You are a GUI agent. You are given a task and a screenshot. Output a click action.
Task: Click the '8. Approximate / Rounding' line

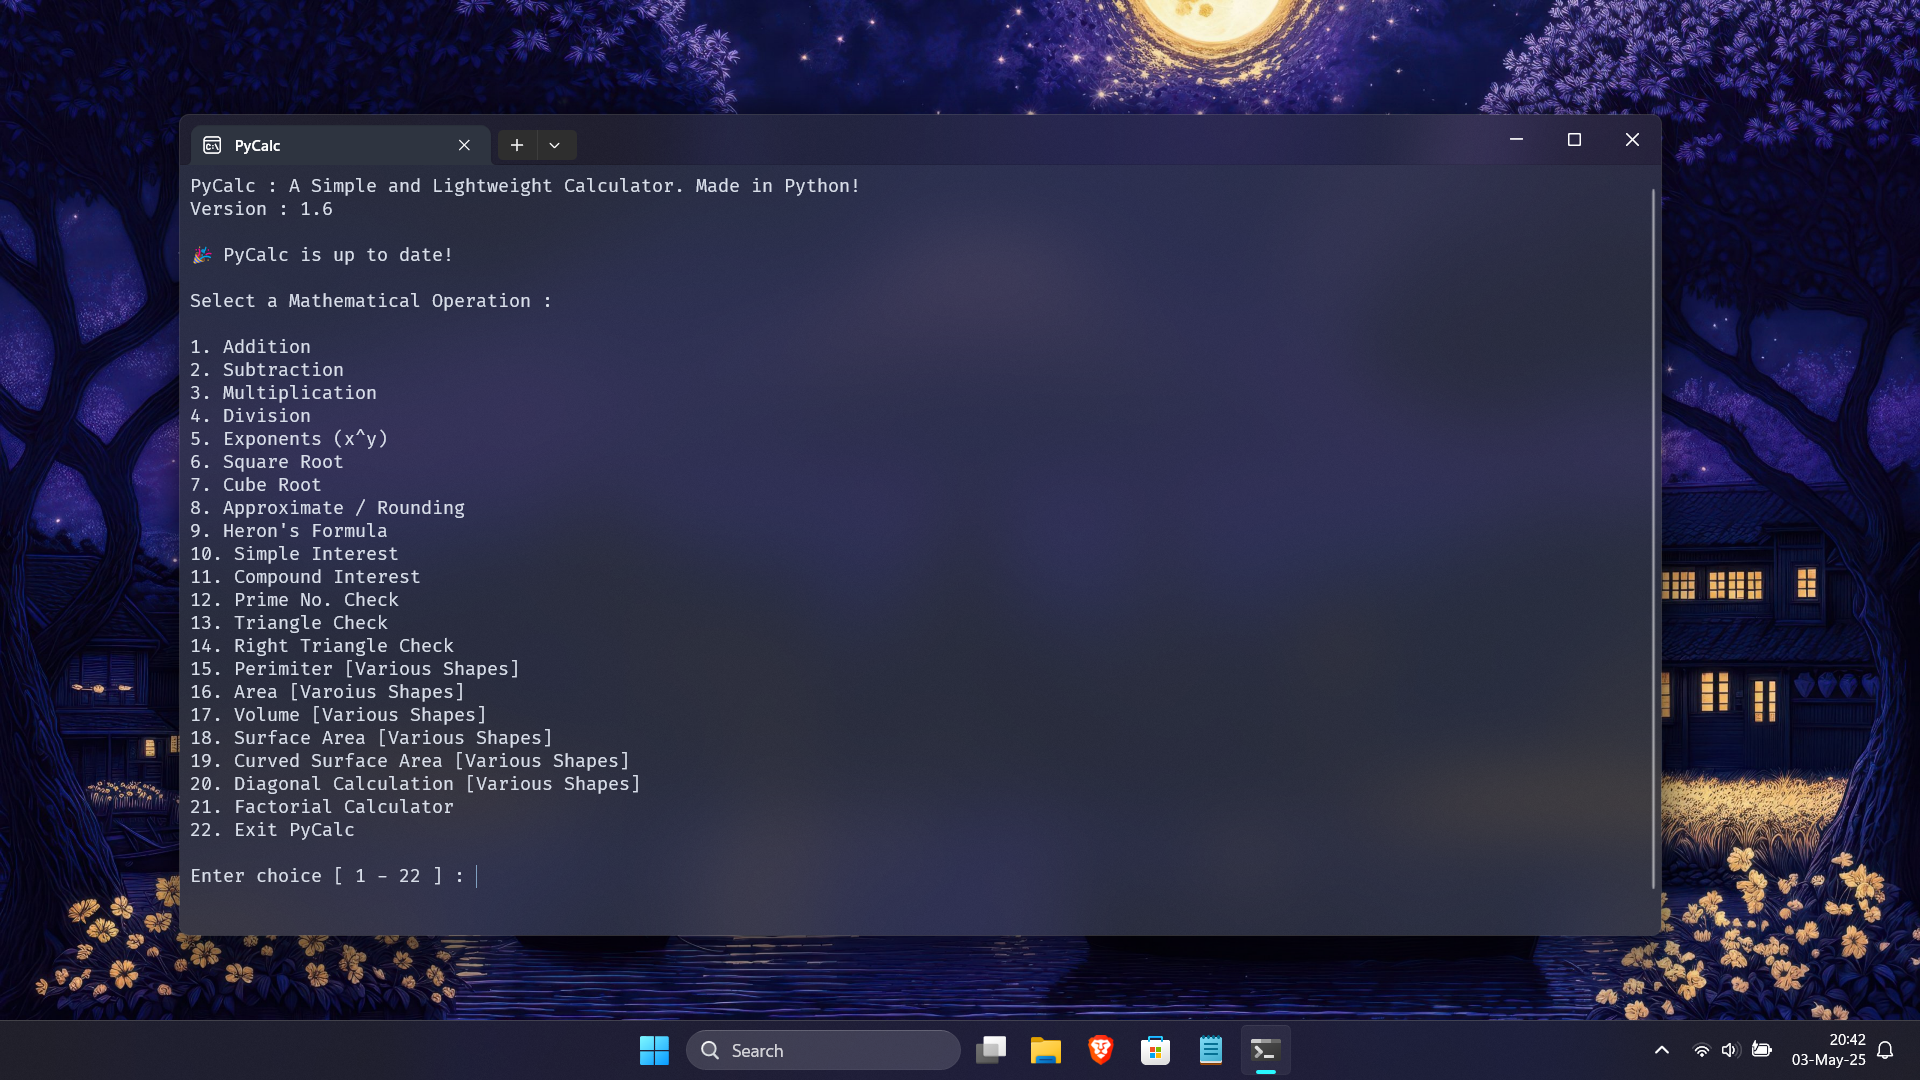click(x=327, y=508)
